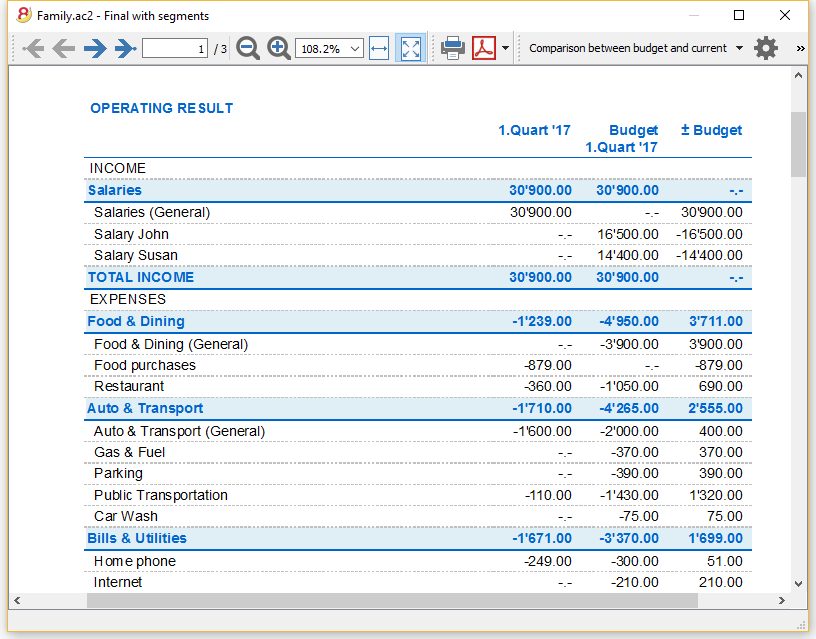Select Internet row
The height and width of the screenshot is (639, 816).
418,582
